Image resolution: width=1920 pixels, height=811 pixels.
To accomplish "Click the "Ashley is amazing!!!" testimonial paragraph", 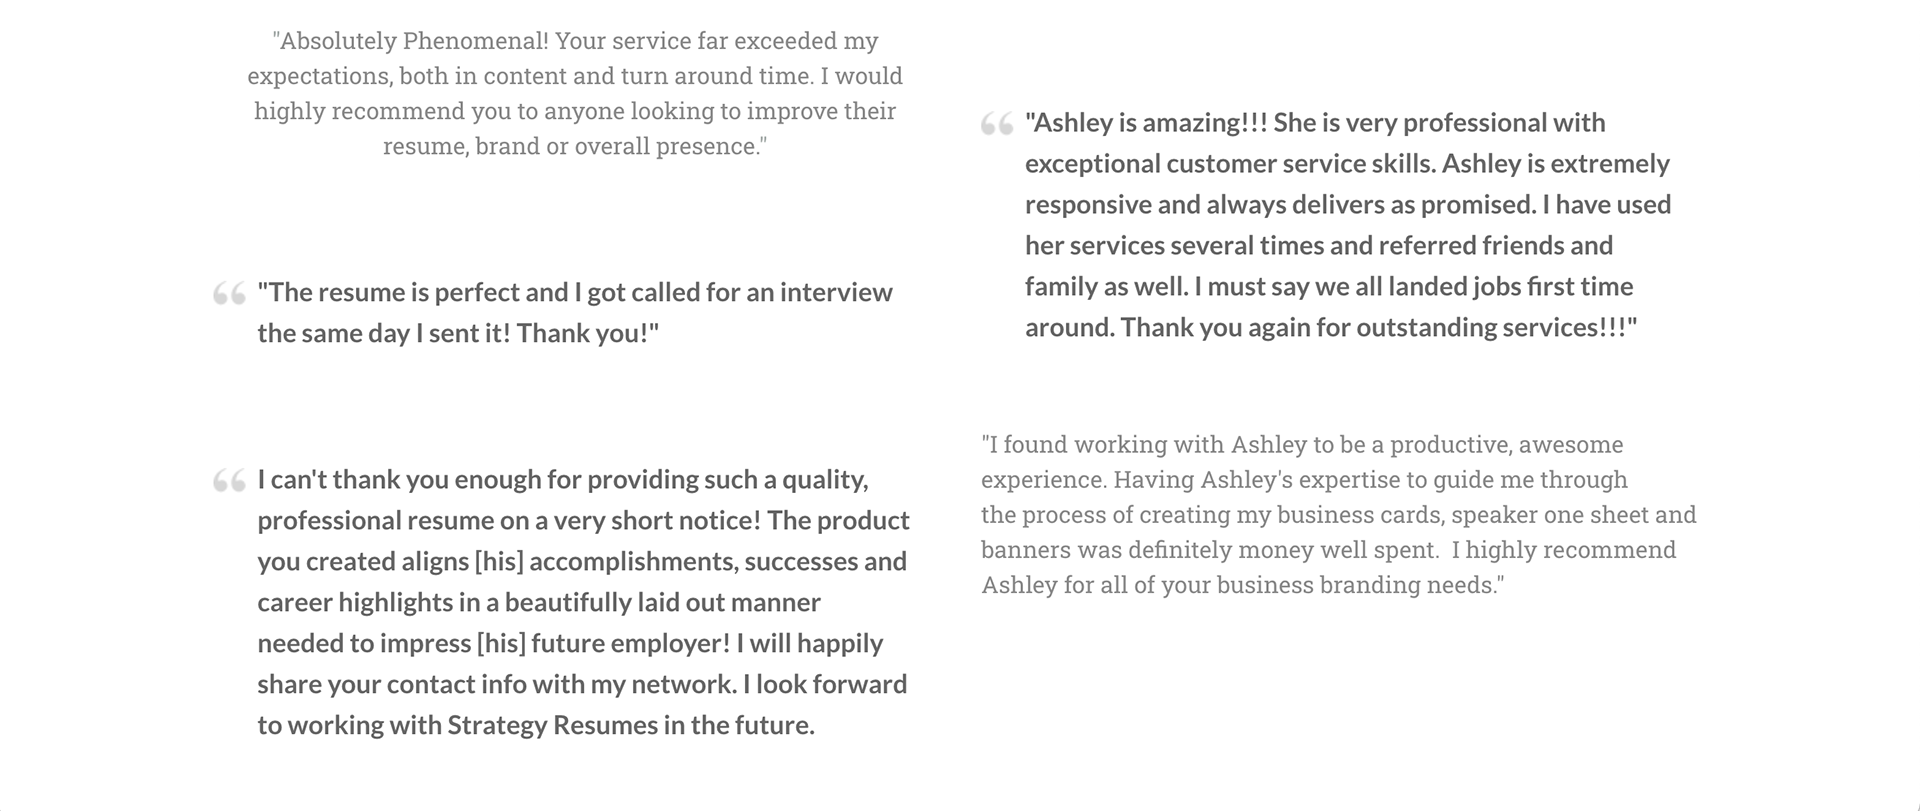I will (x=1348, y=225).
